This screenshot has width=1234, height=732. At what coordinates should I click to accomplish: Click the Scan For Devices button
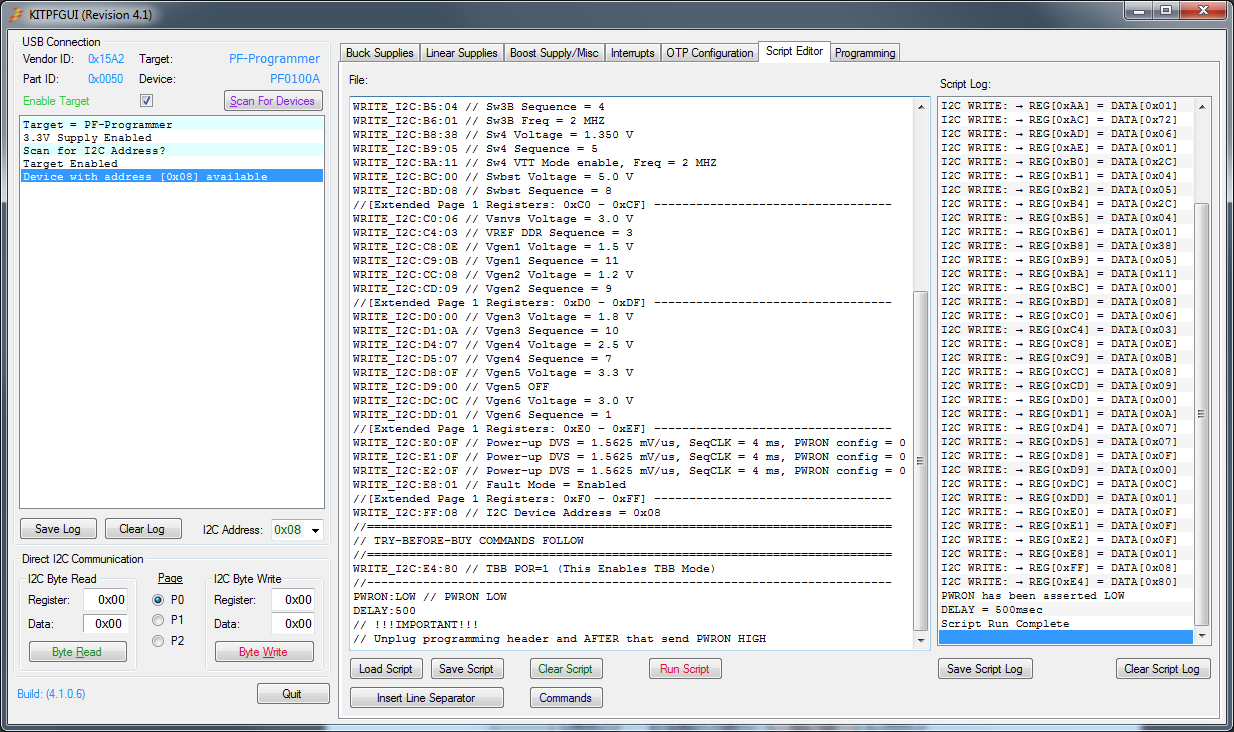(x=273, y=101)
